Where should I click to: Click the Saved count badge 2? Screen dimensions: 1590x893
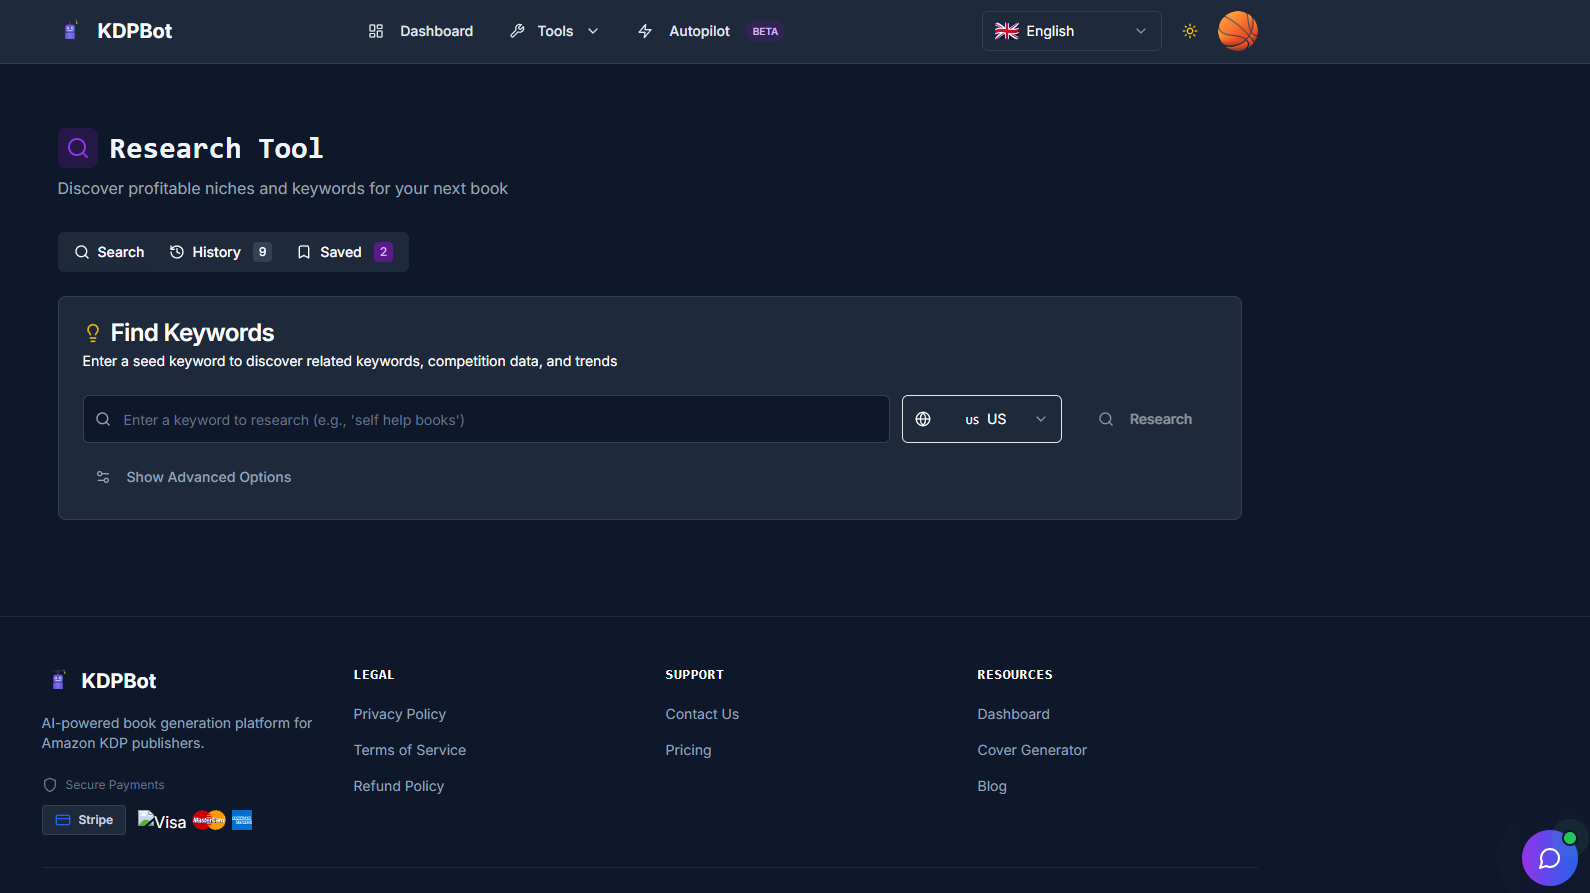383,252
